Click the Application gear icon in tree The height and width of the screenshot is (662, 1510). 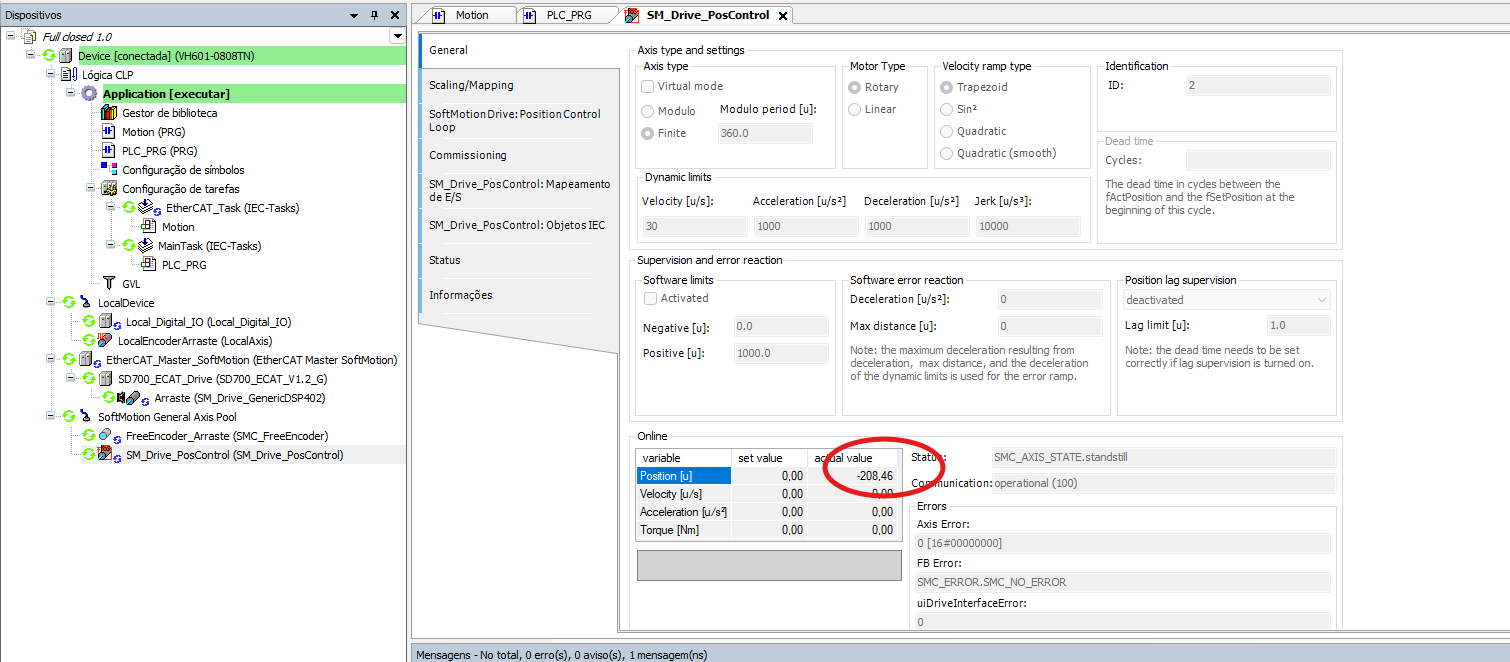(x=90, y=94)
